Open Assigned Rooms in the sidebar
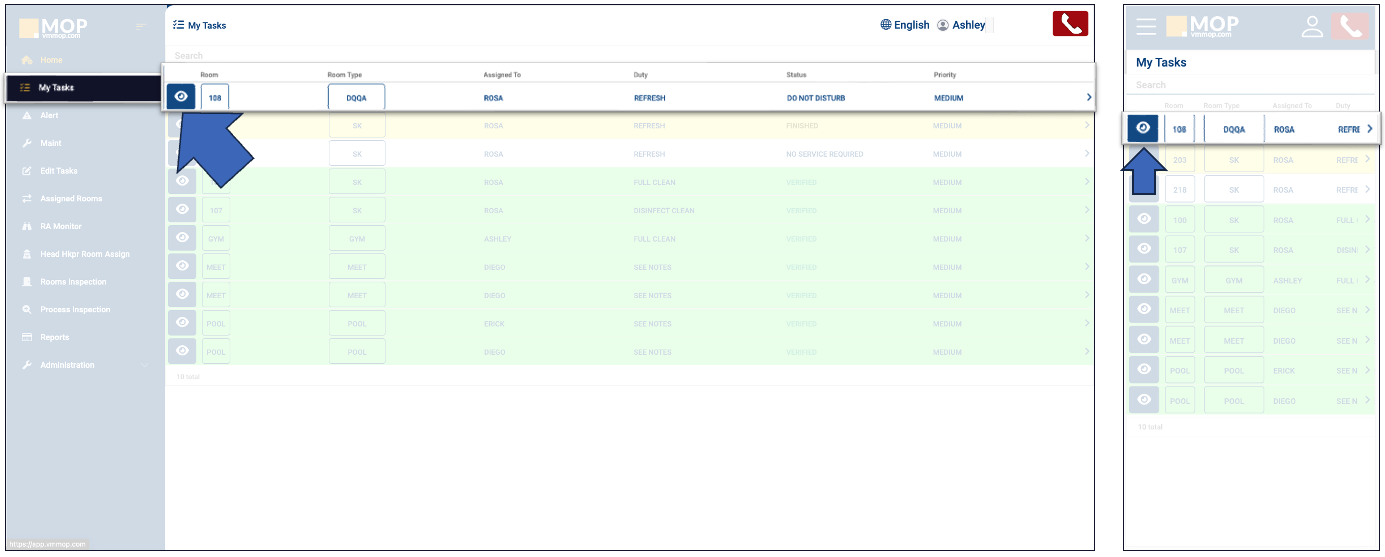1385x557 pixels. tap(70, 199)
